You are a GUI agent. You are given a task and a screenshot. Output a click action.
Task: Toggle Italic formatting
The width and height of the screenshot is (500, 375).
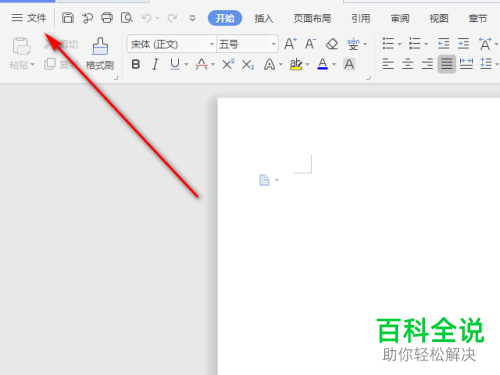tap(155, 64)
